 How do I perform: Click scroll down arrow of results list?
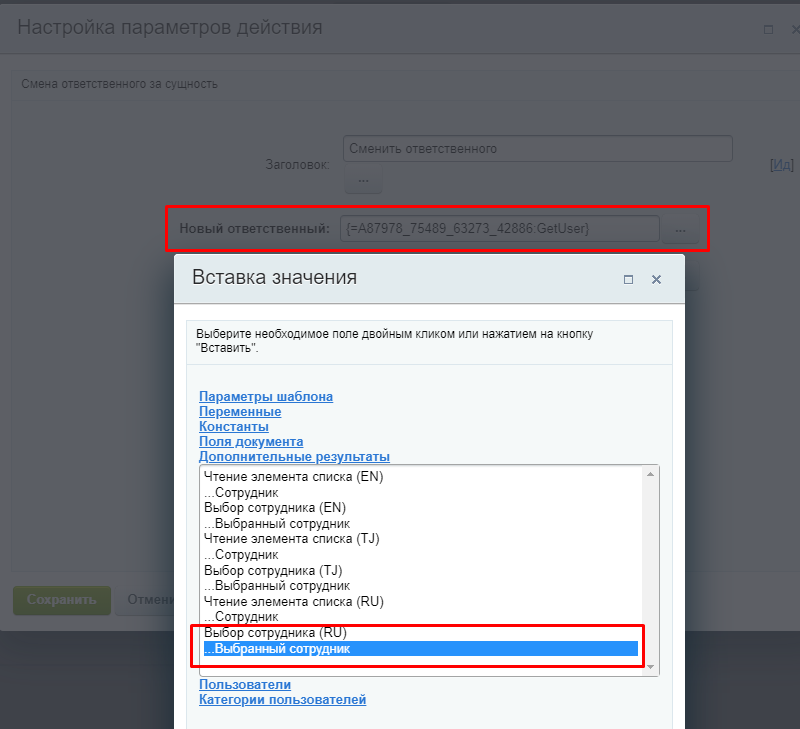point(651,667)
